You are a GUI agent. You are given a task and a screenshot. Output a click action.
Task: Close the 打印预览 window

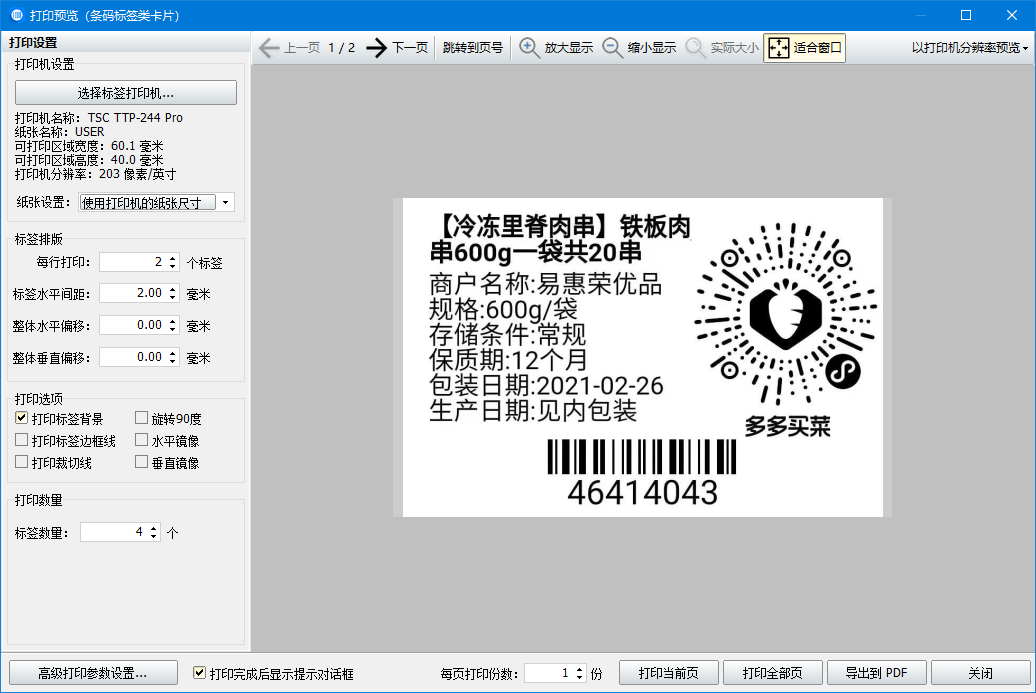[1012, 15]
